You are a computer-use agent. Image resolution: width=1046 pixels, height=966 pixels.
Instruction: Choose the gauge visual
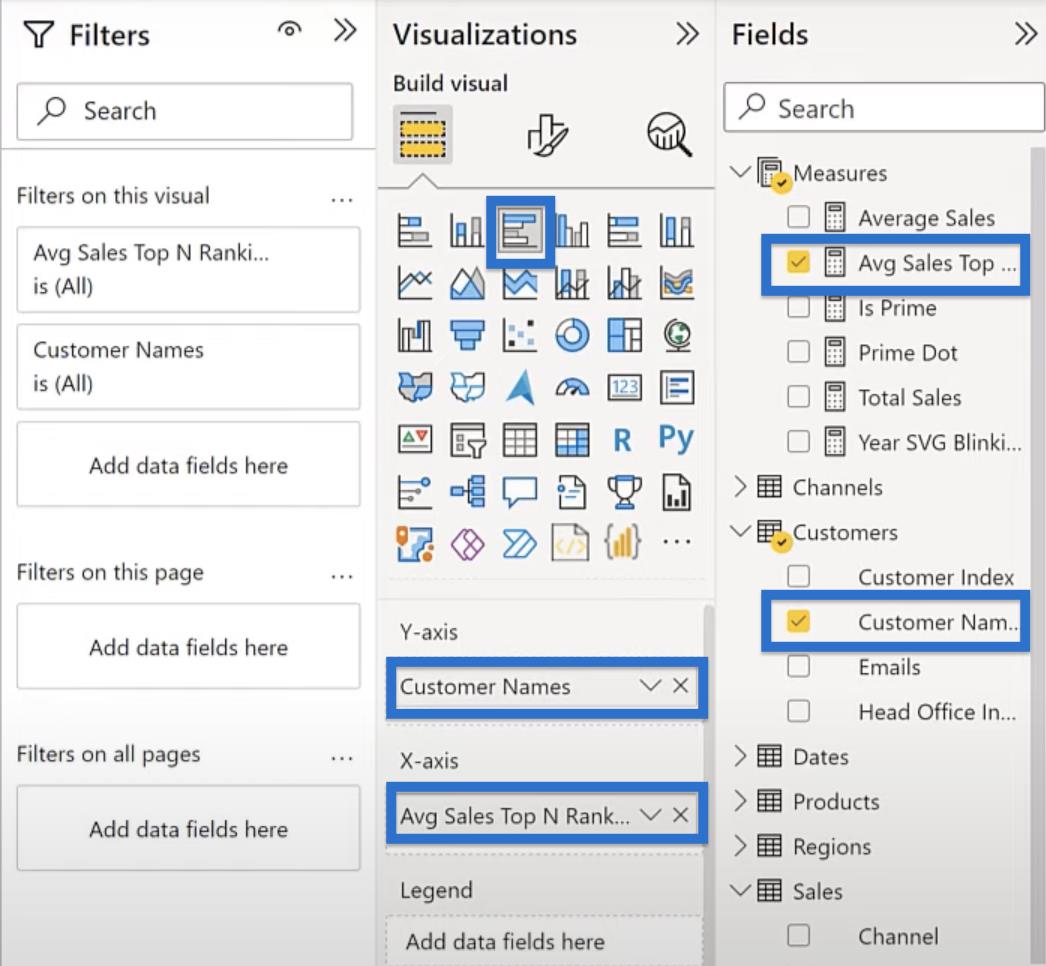coord(572,387)
